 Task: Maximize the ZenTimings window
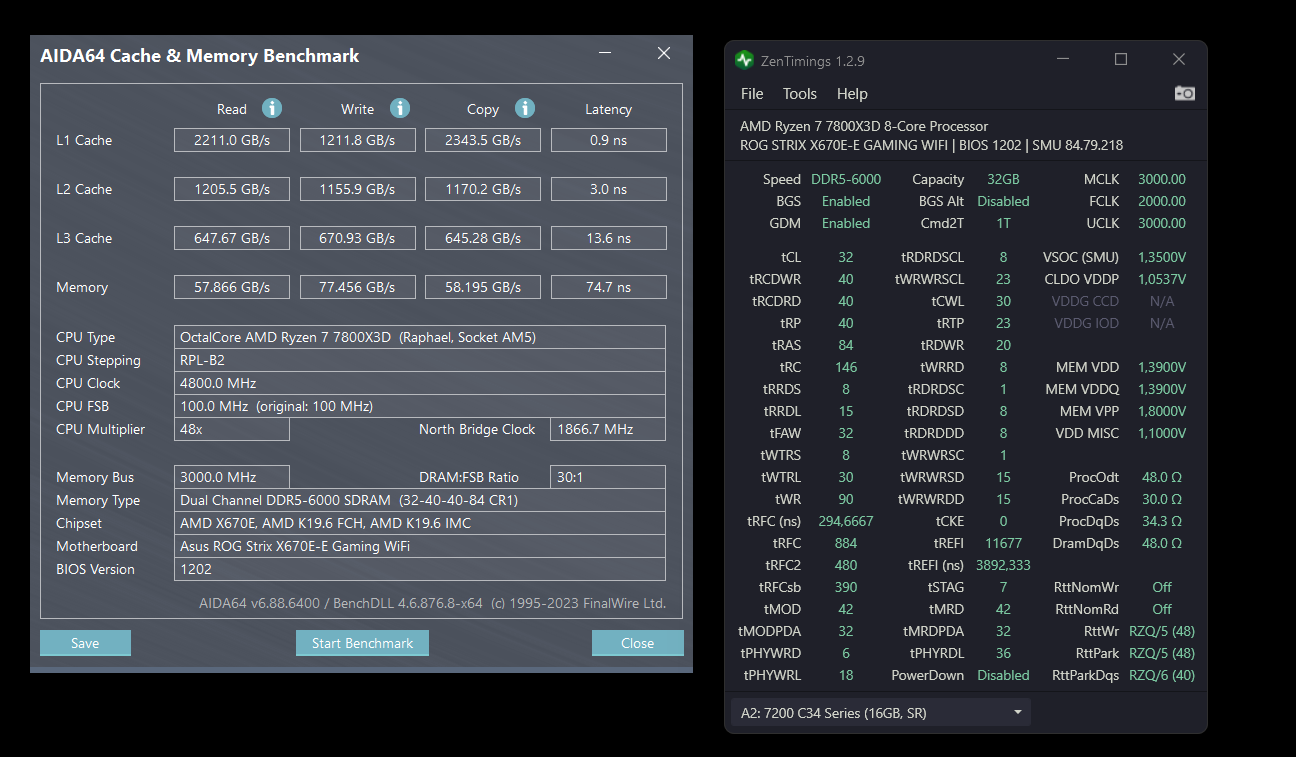pos(1121,60)
